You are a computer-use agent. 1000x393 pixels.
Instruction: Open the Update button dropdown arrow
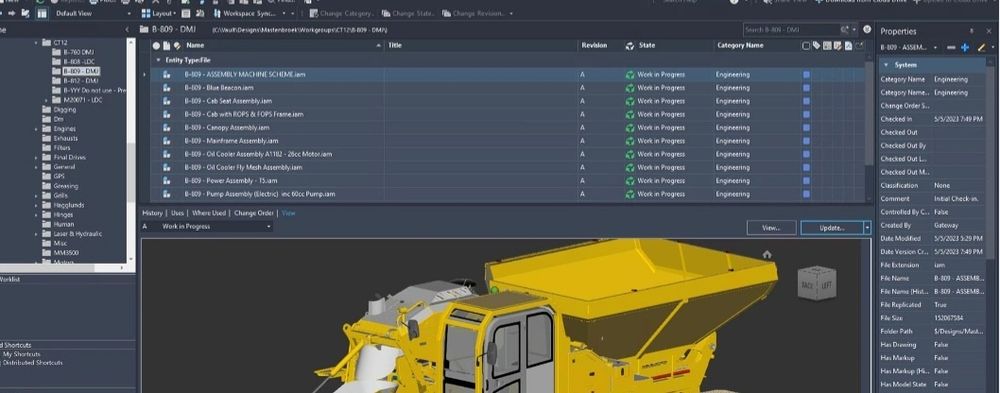pos(867,228)
